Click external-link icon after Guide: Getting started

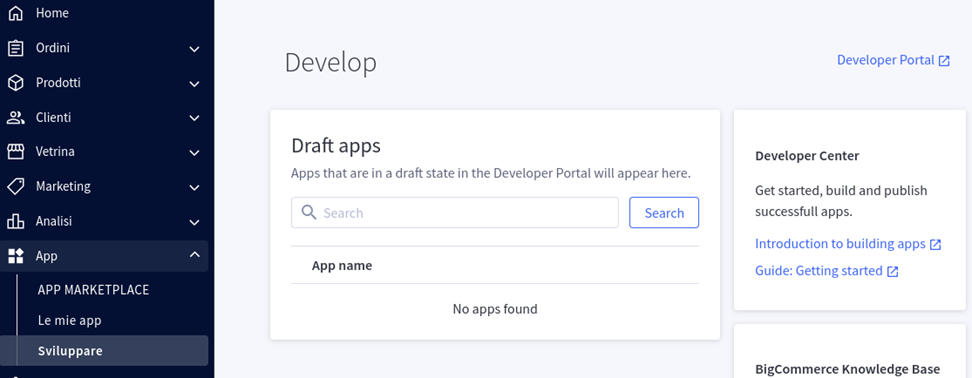(x=893, y=271)
